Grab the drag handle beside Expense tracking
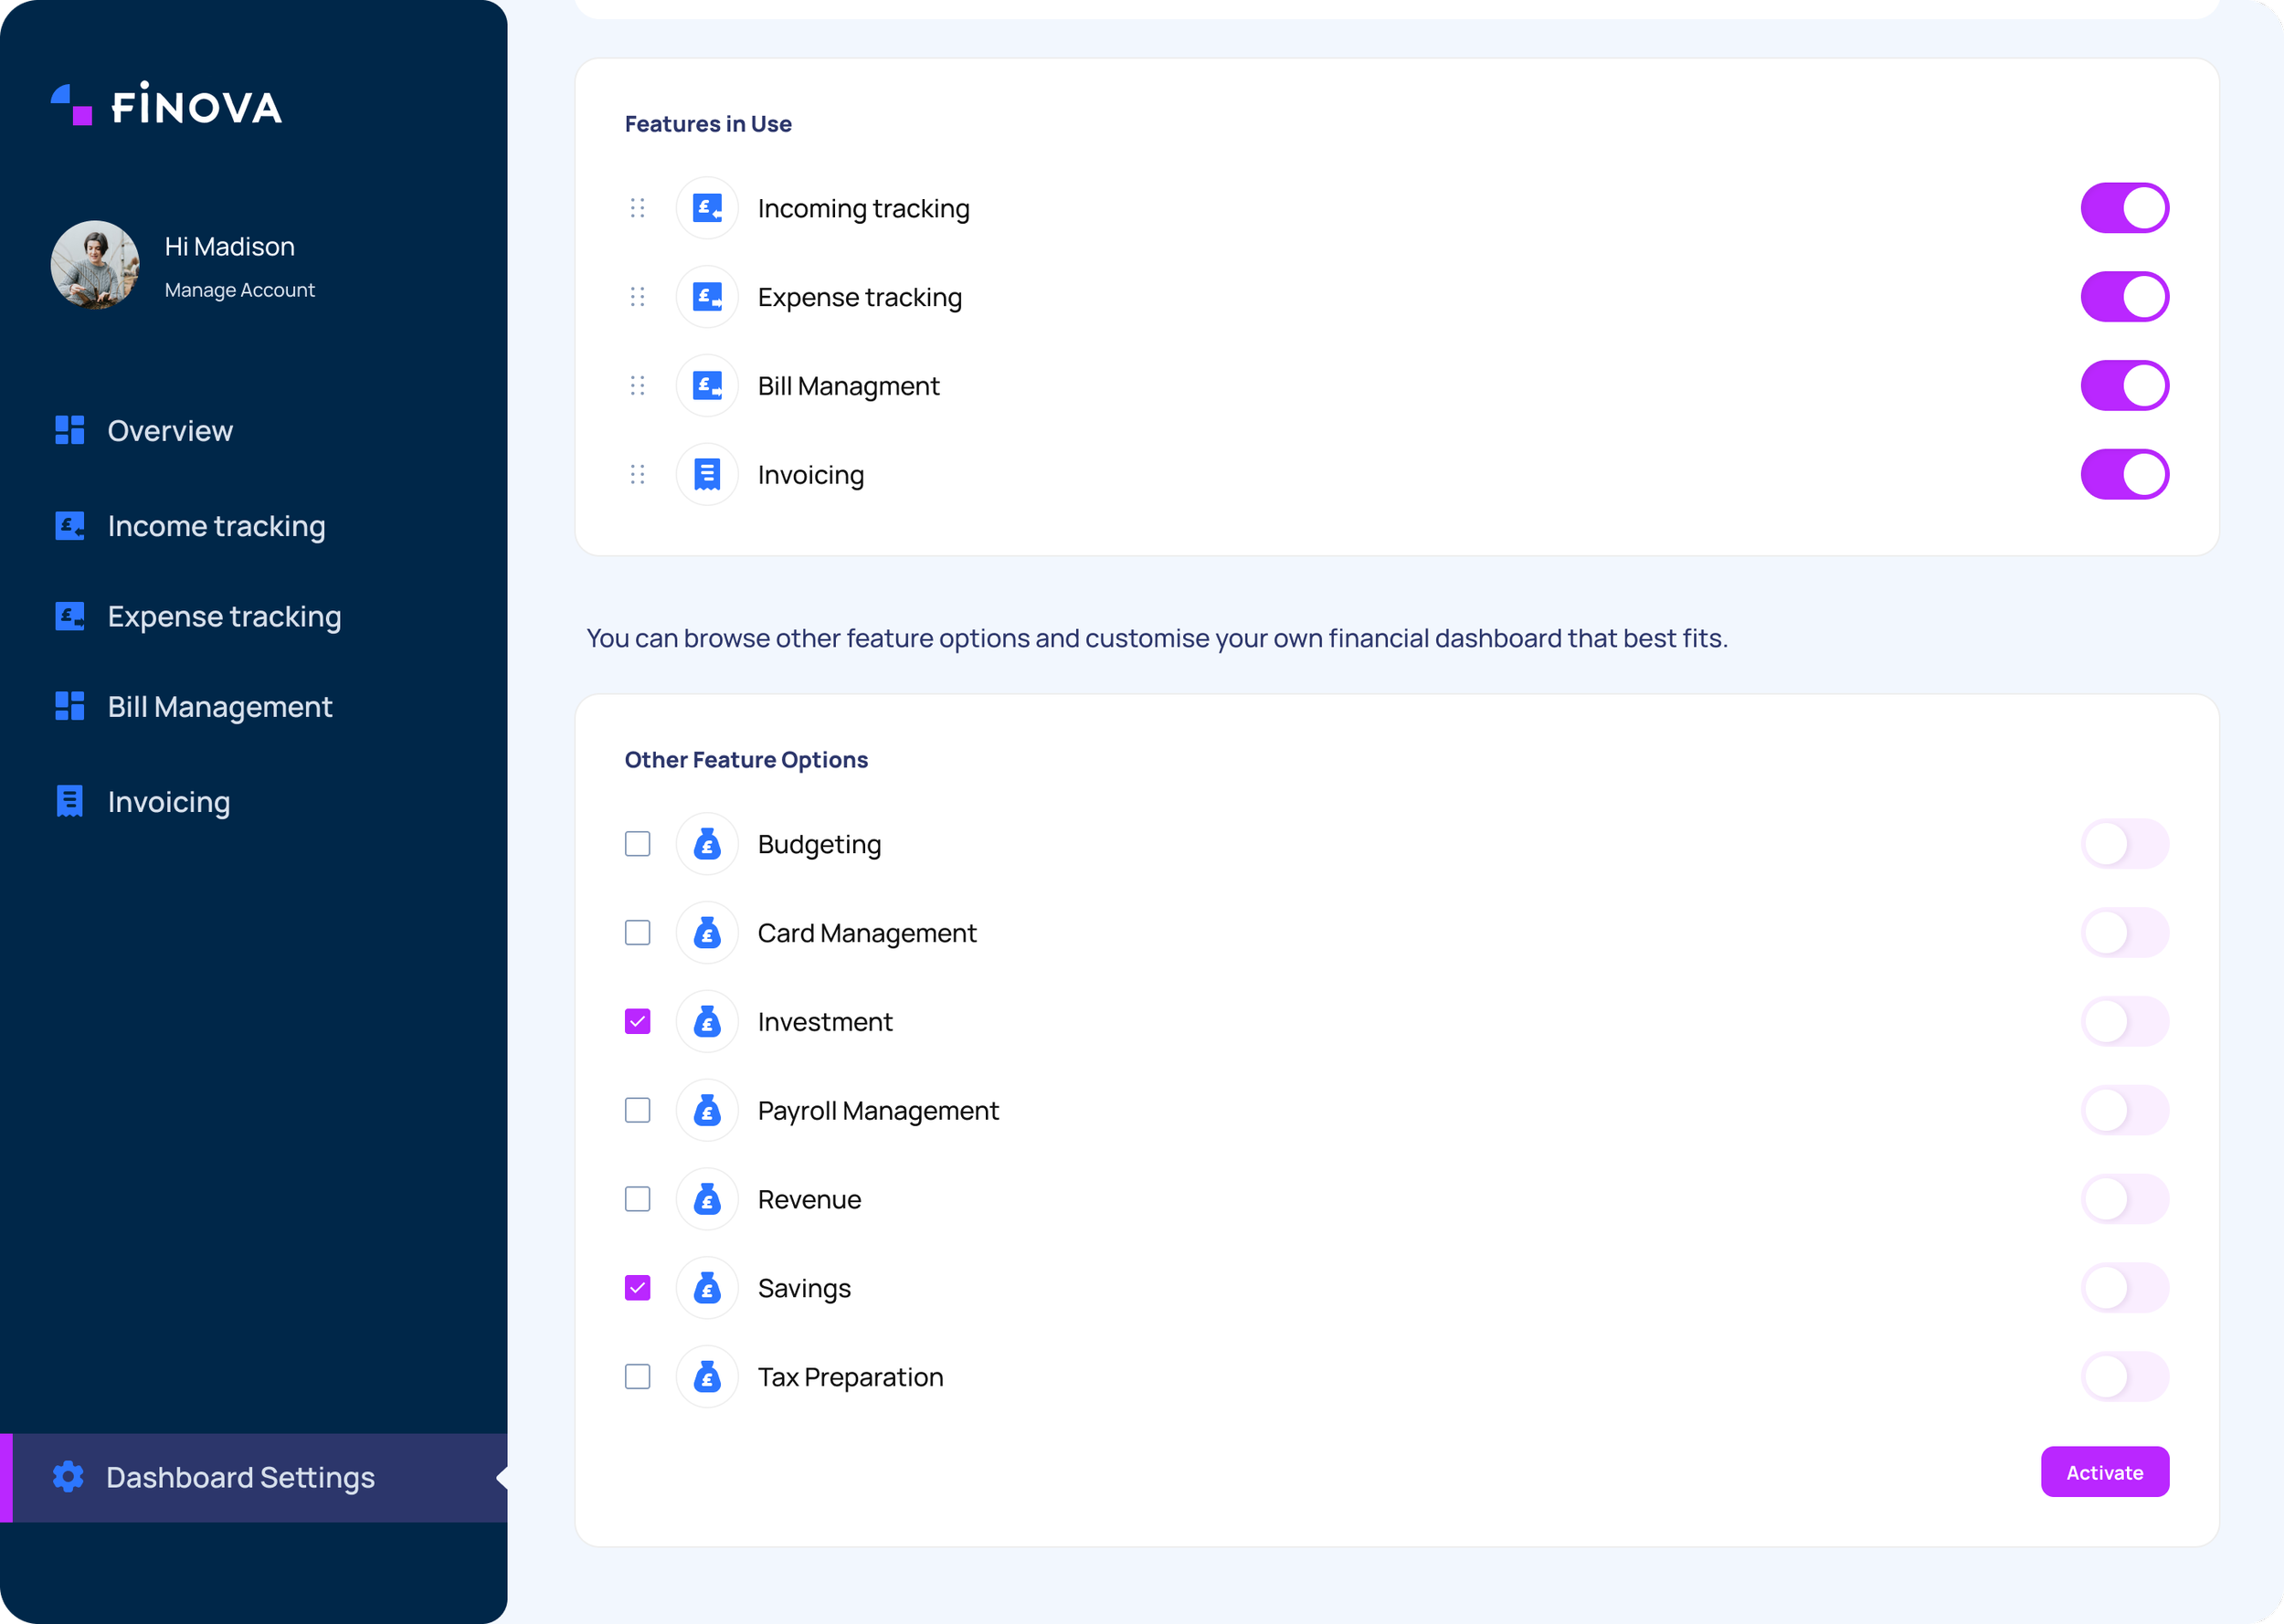This screenshot has width=2284, height=1624. 637,297
